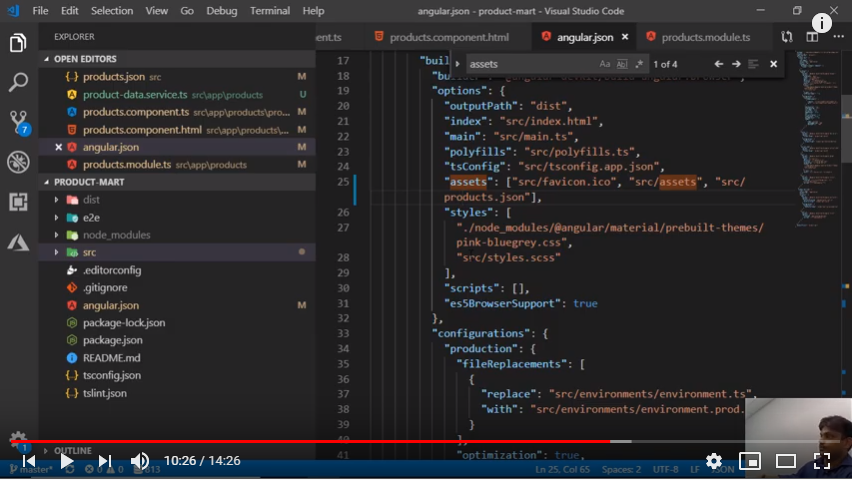This screenshot has width=852, height=480.
Task: Expand the dist folder
Action: point(57,200)
